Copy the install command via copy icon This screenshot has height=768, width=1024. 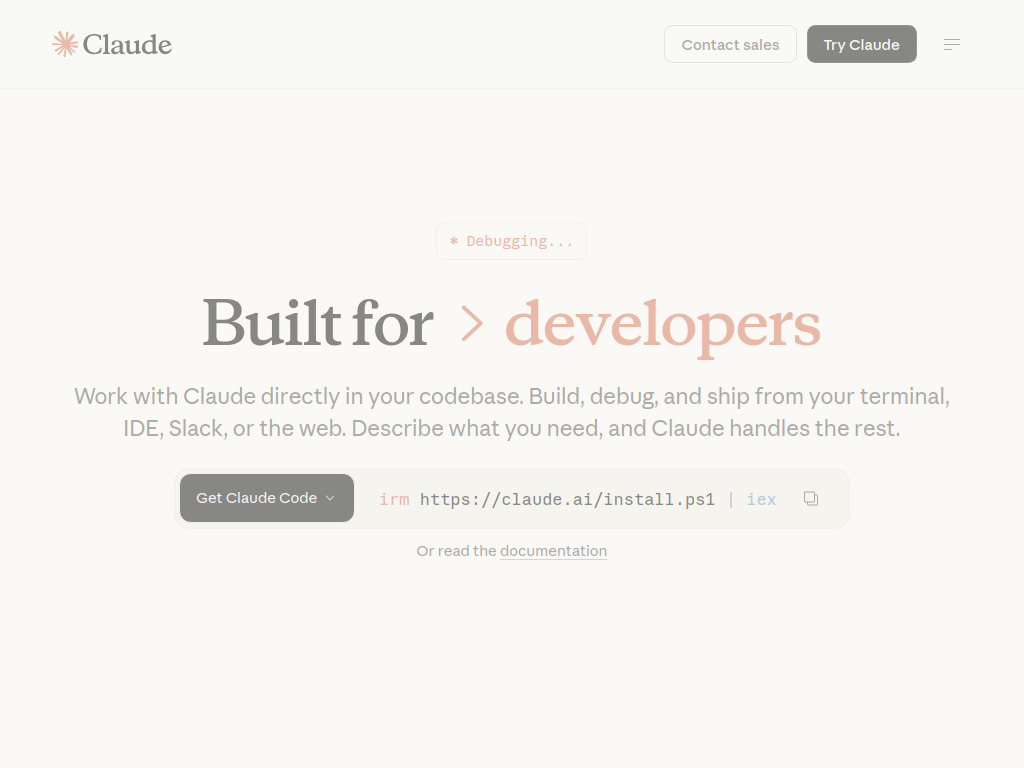(x=811, y=498)
